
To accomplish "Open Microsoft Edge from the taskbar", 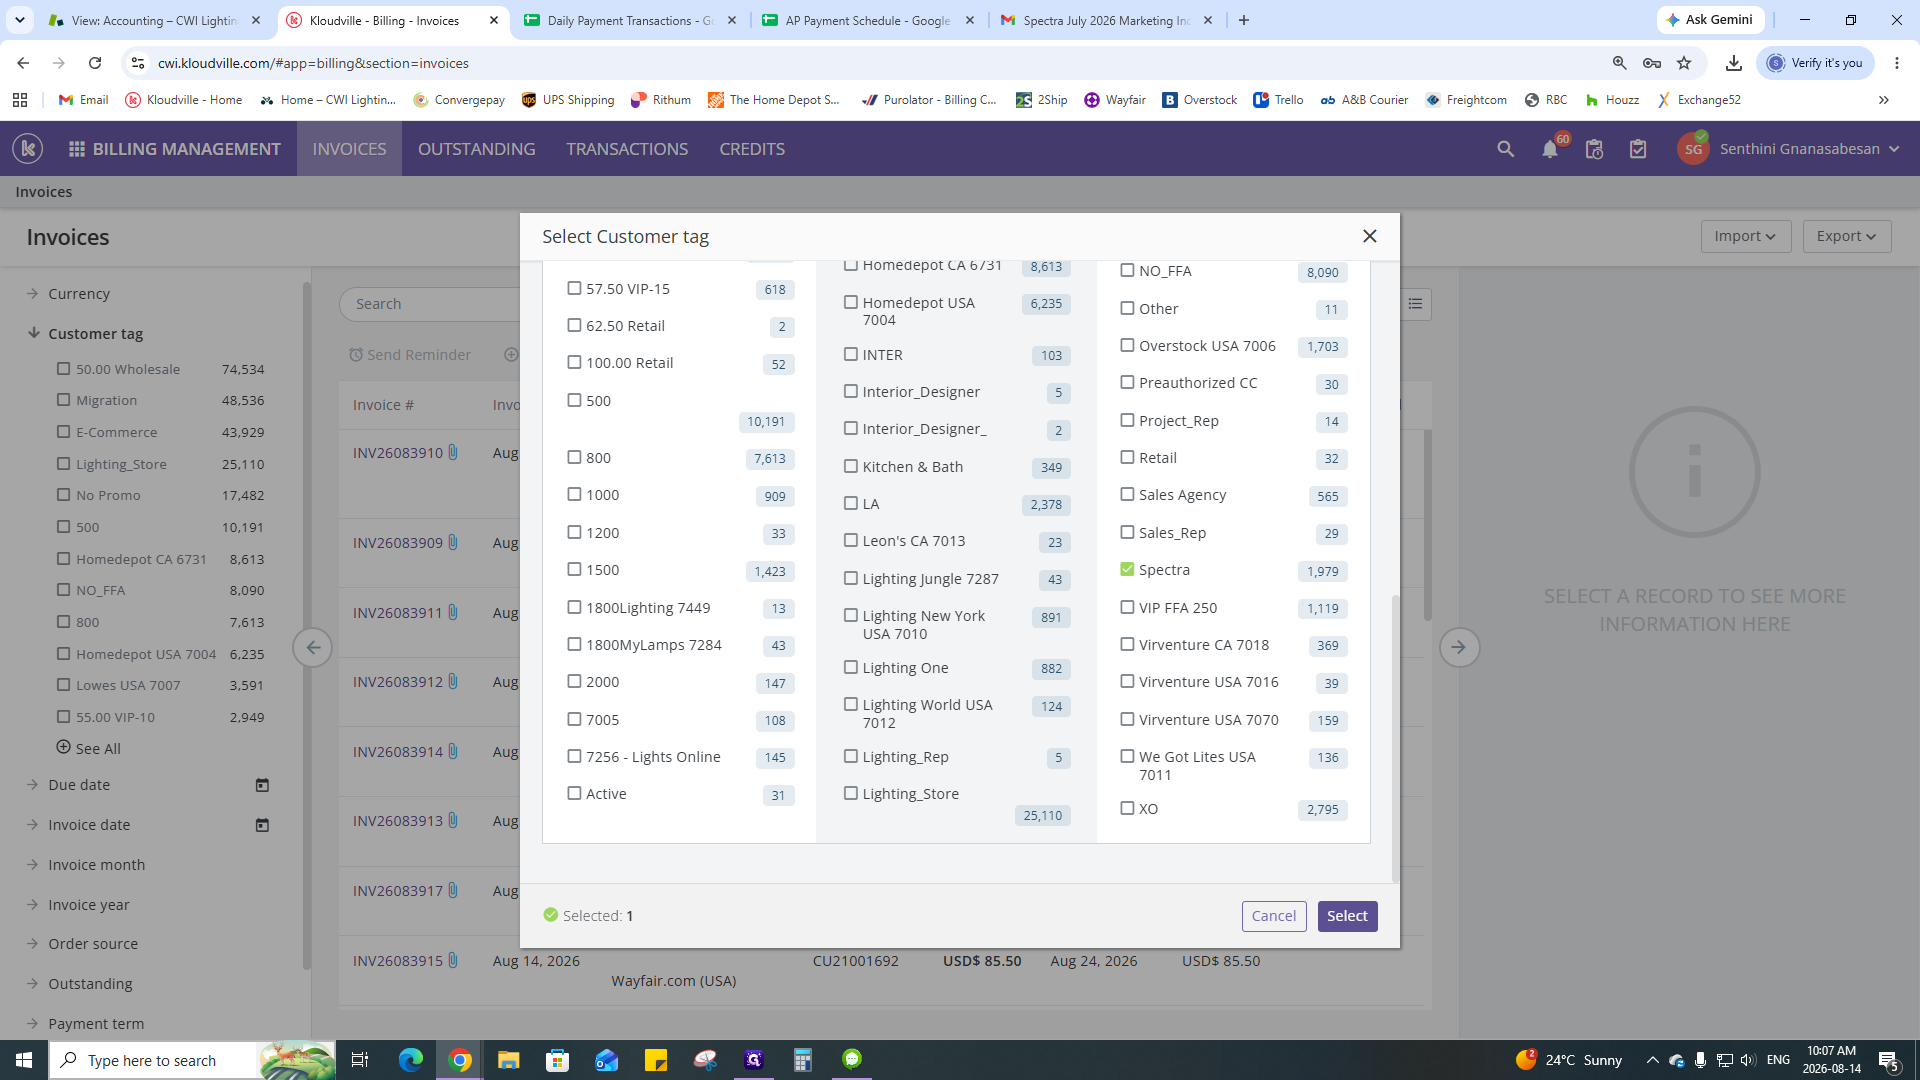I will point(411,1060).
